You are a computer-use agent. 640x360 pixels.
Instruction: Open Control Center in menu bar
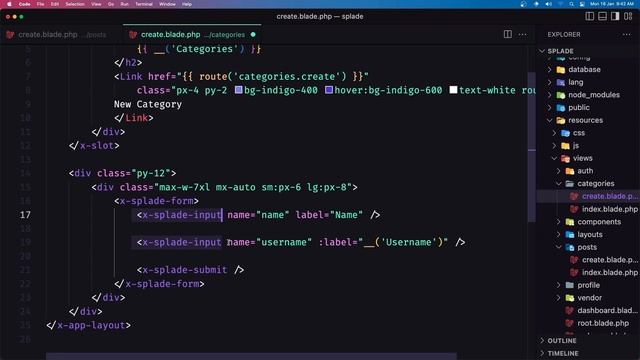click(x=582, y=4)
